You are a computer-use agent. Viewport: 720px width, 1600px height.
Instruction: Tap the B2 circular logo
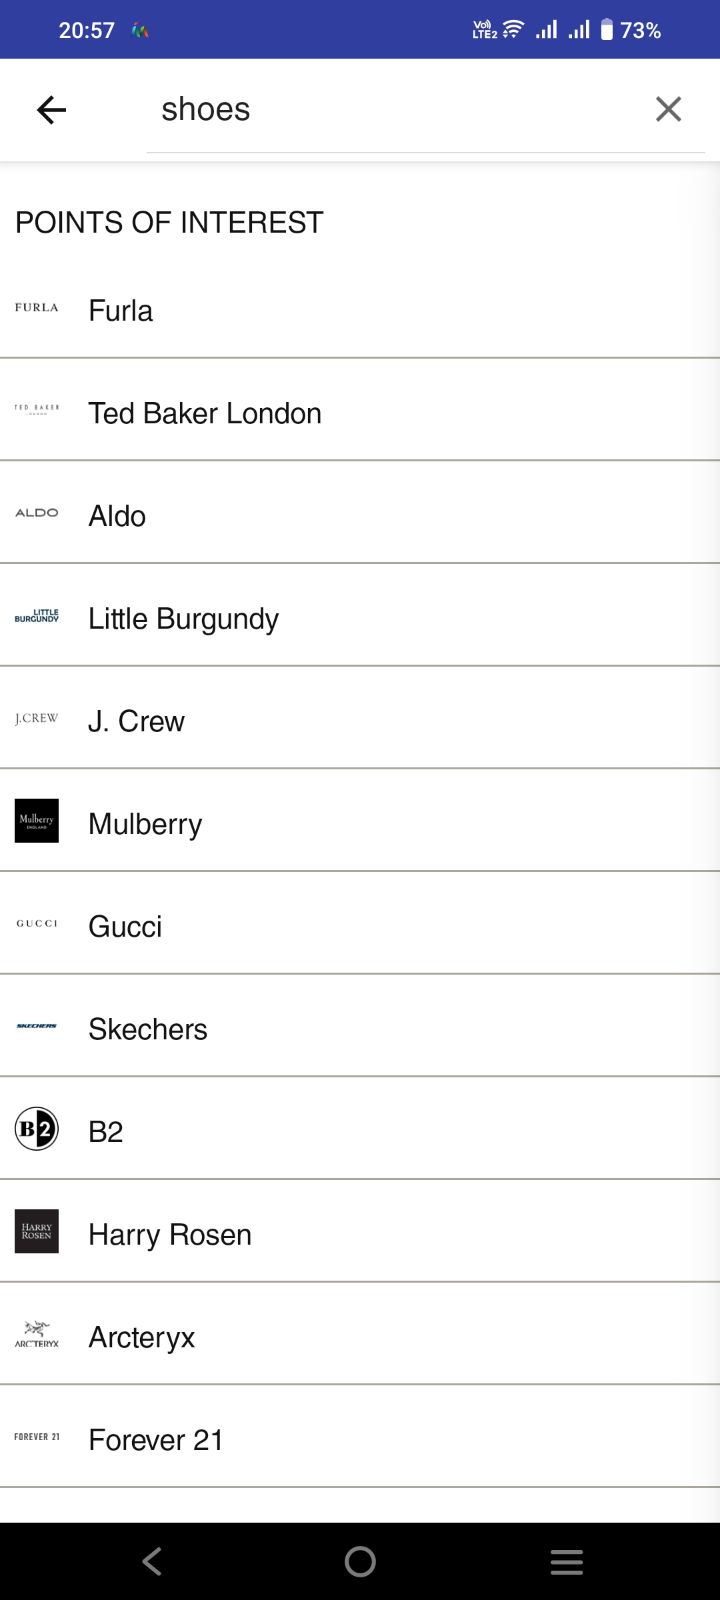tap(37, 1129)
